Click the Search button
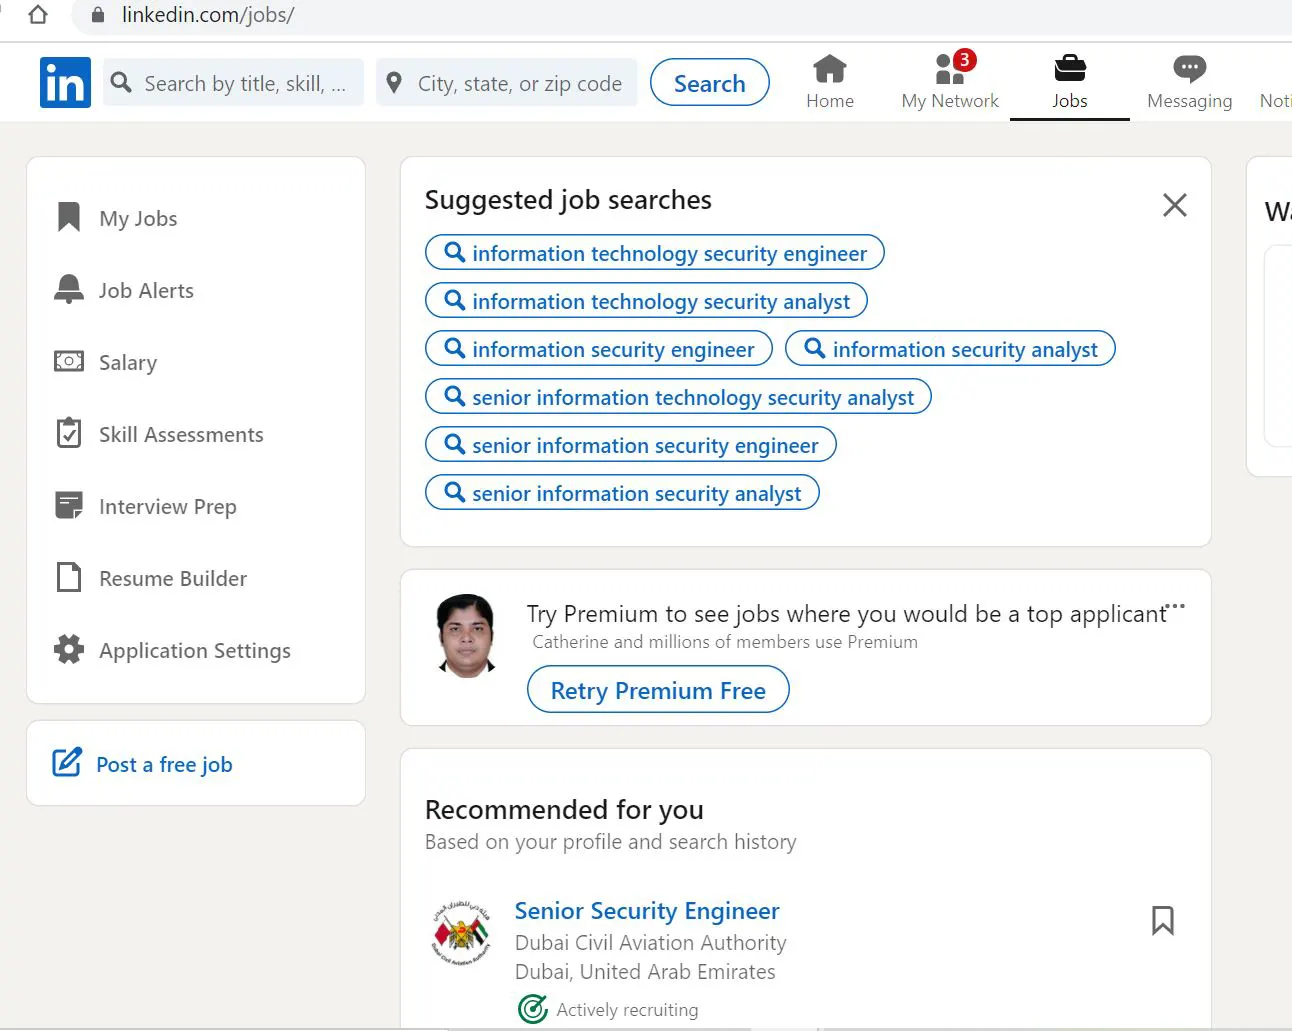The image size is (1292, 1031). pos(710,83)
